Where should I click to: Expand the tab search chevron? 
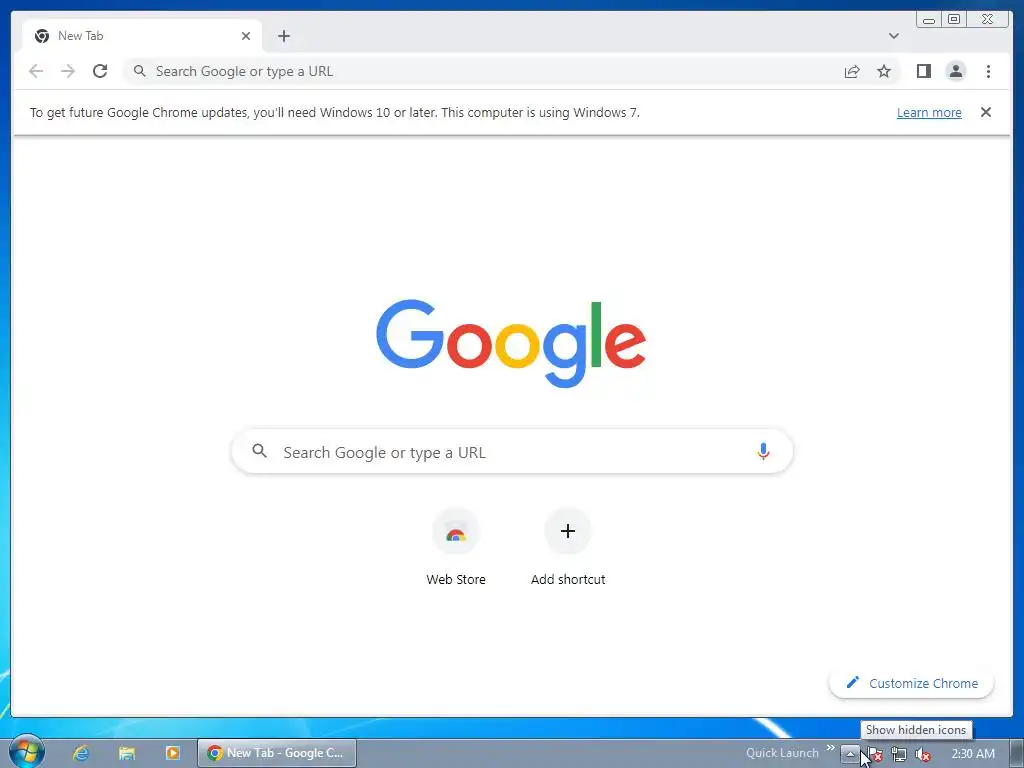893,36
